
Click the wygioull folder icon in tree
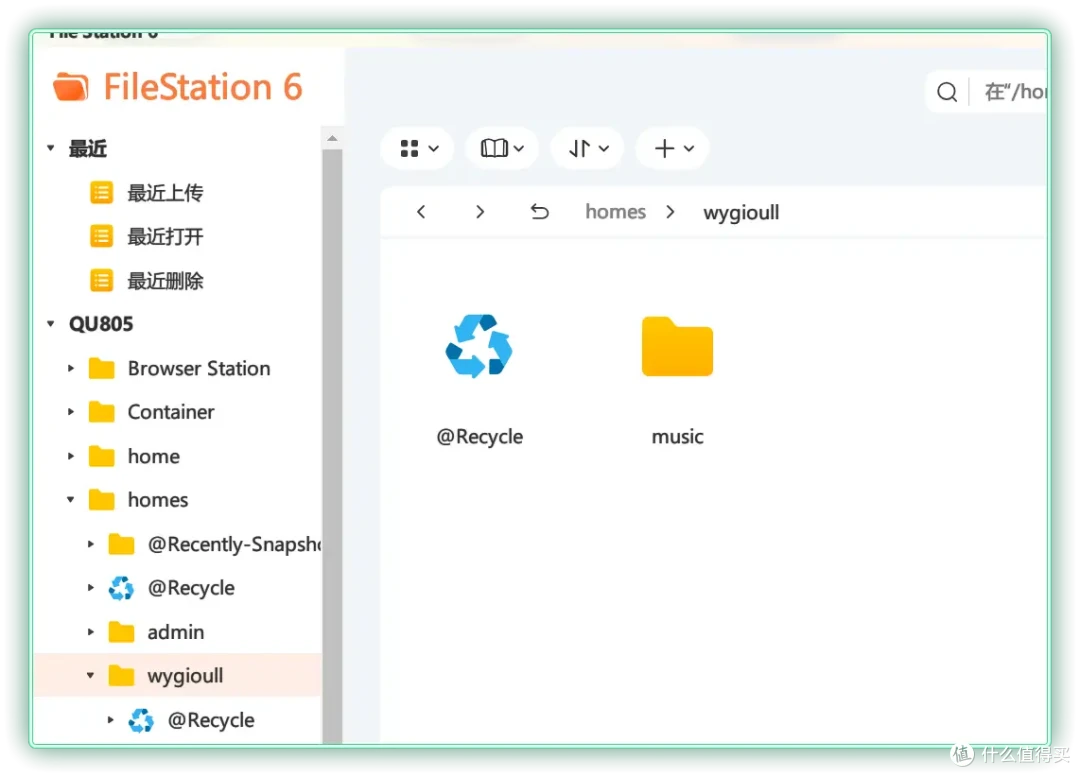coord(121,676)
